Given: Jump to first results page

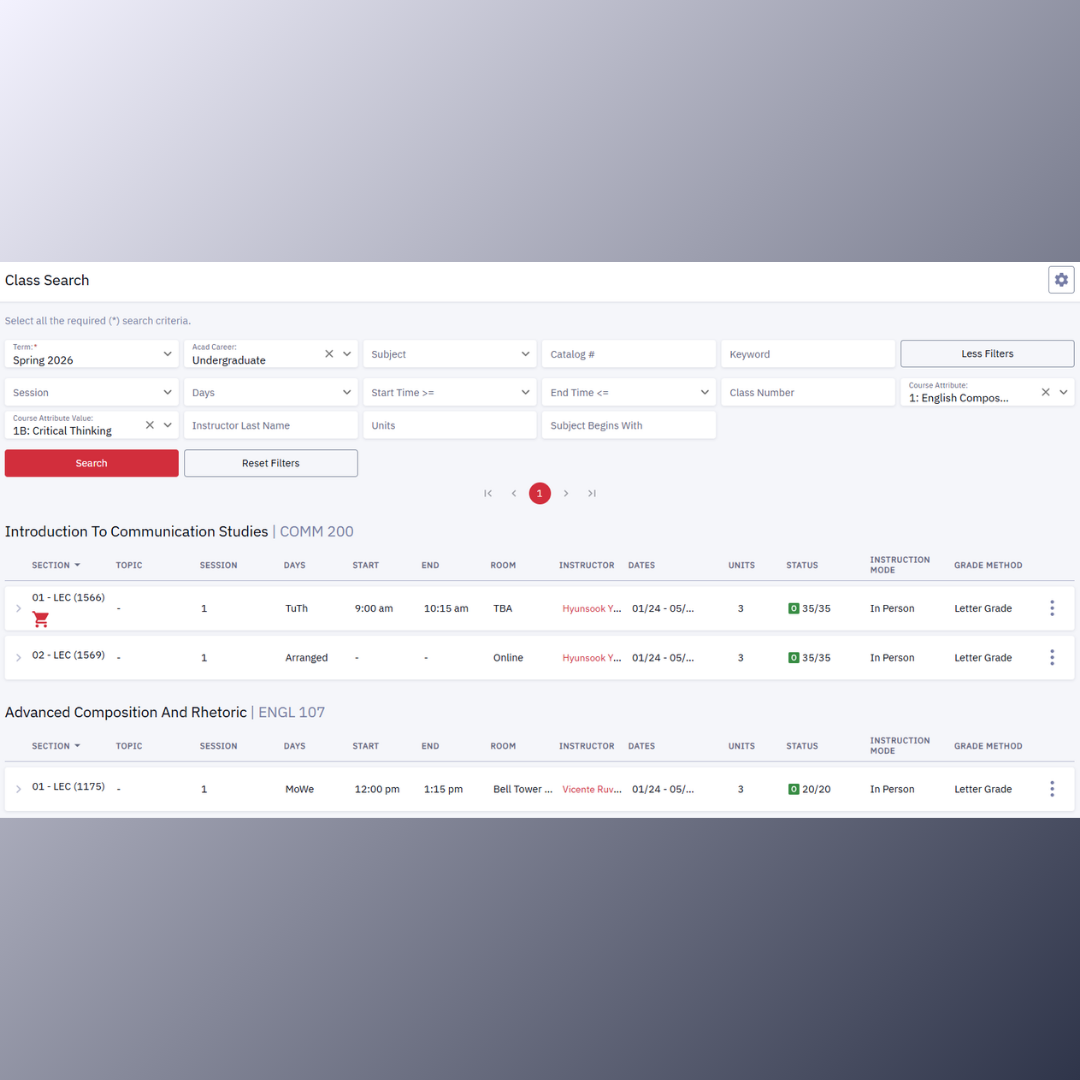Looking at the screenshot, I should [x=488, y=493].
